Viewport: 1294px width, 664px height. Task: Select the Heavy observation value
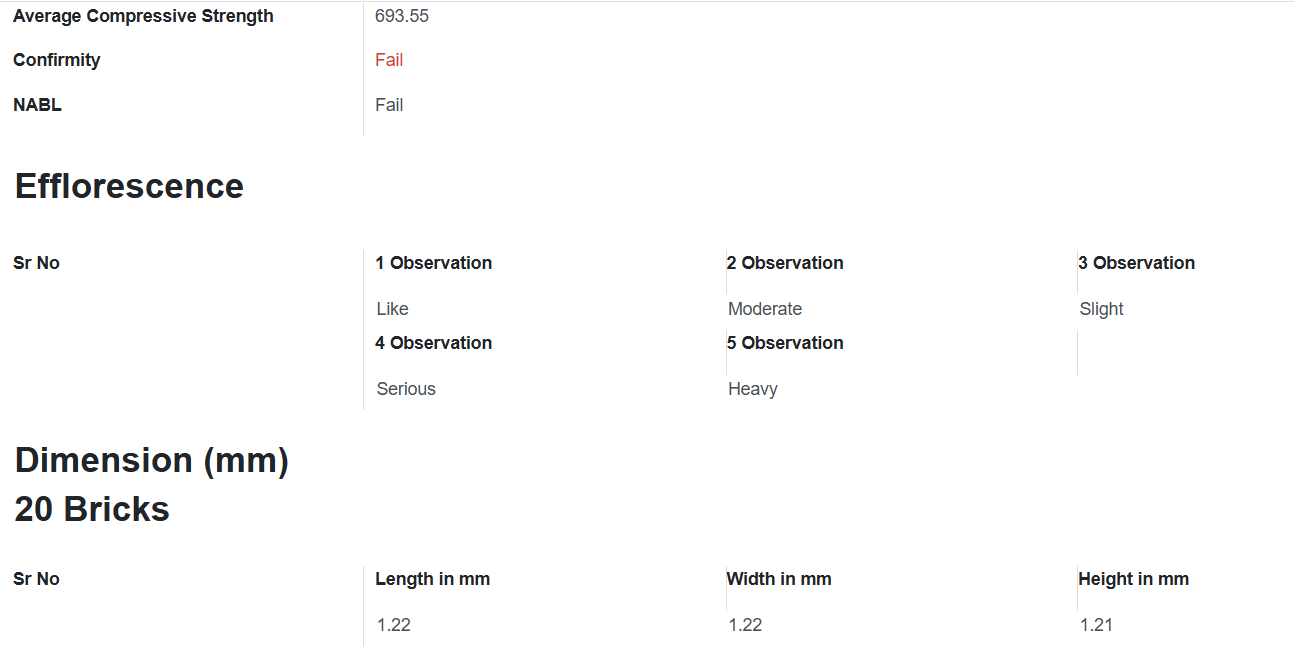point(753,389)
